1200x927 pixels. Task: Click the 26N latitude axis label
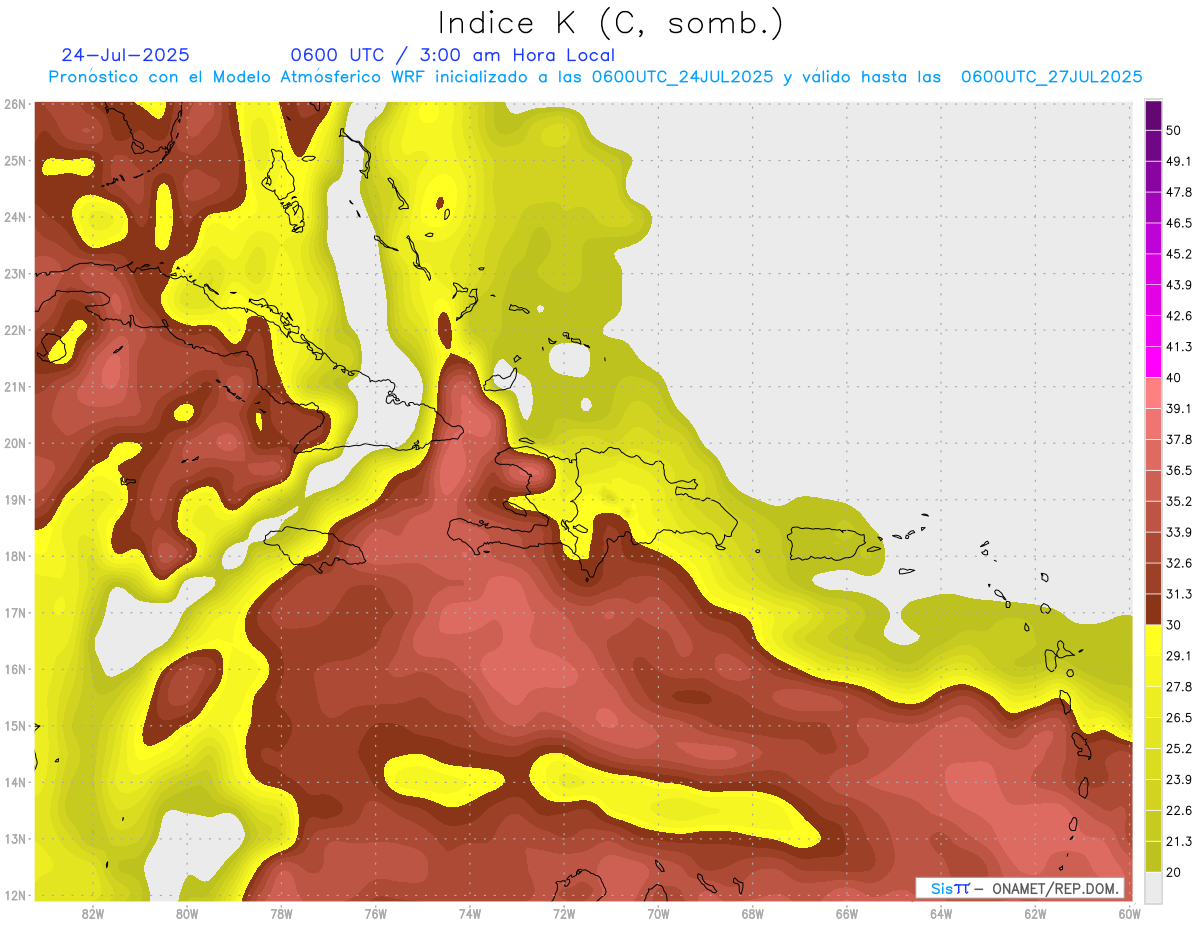coord(15,104)
